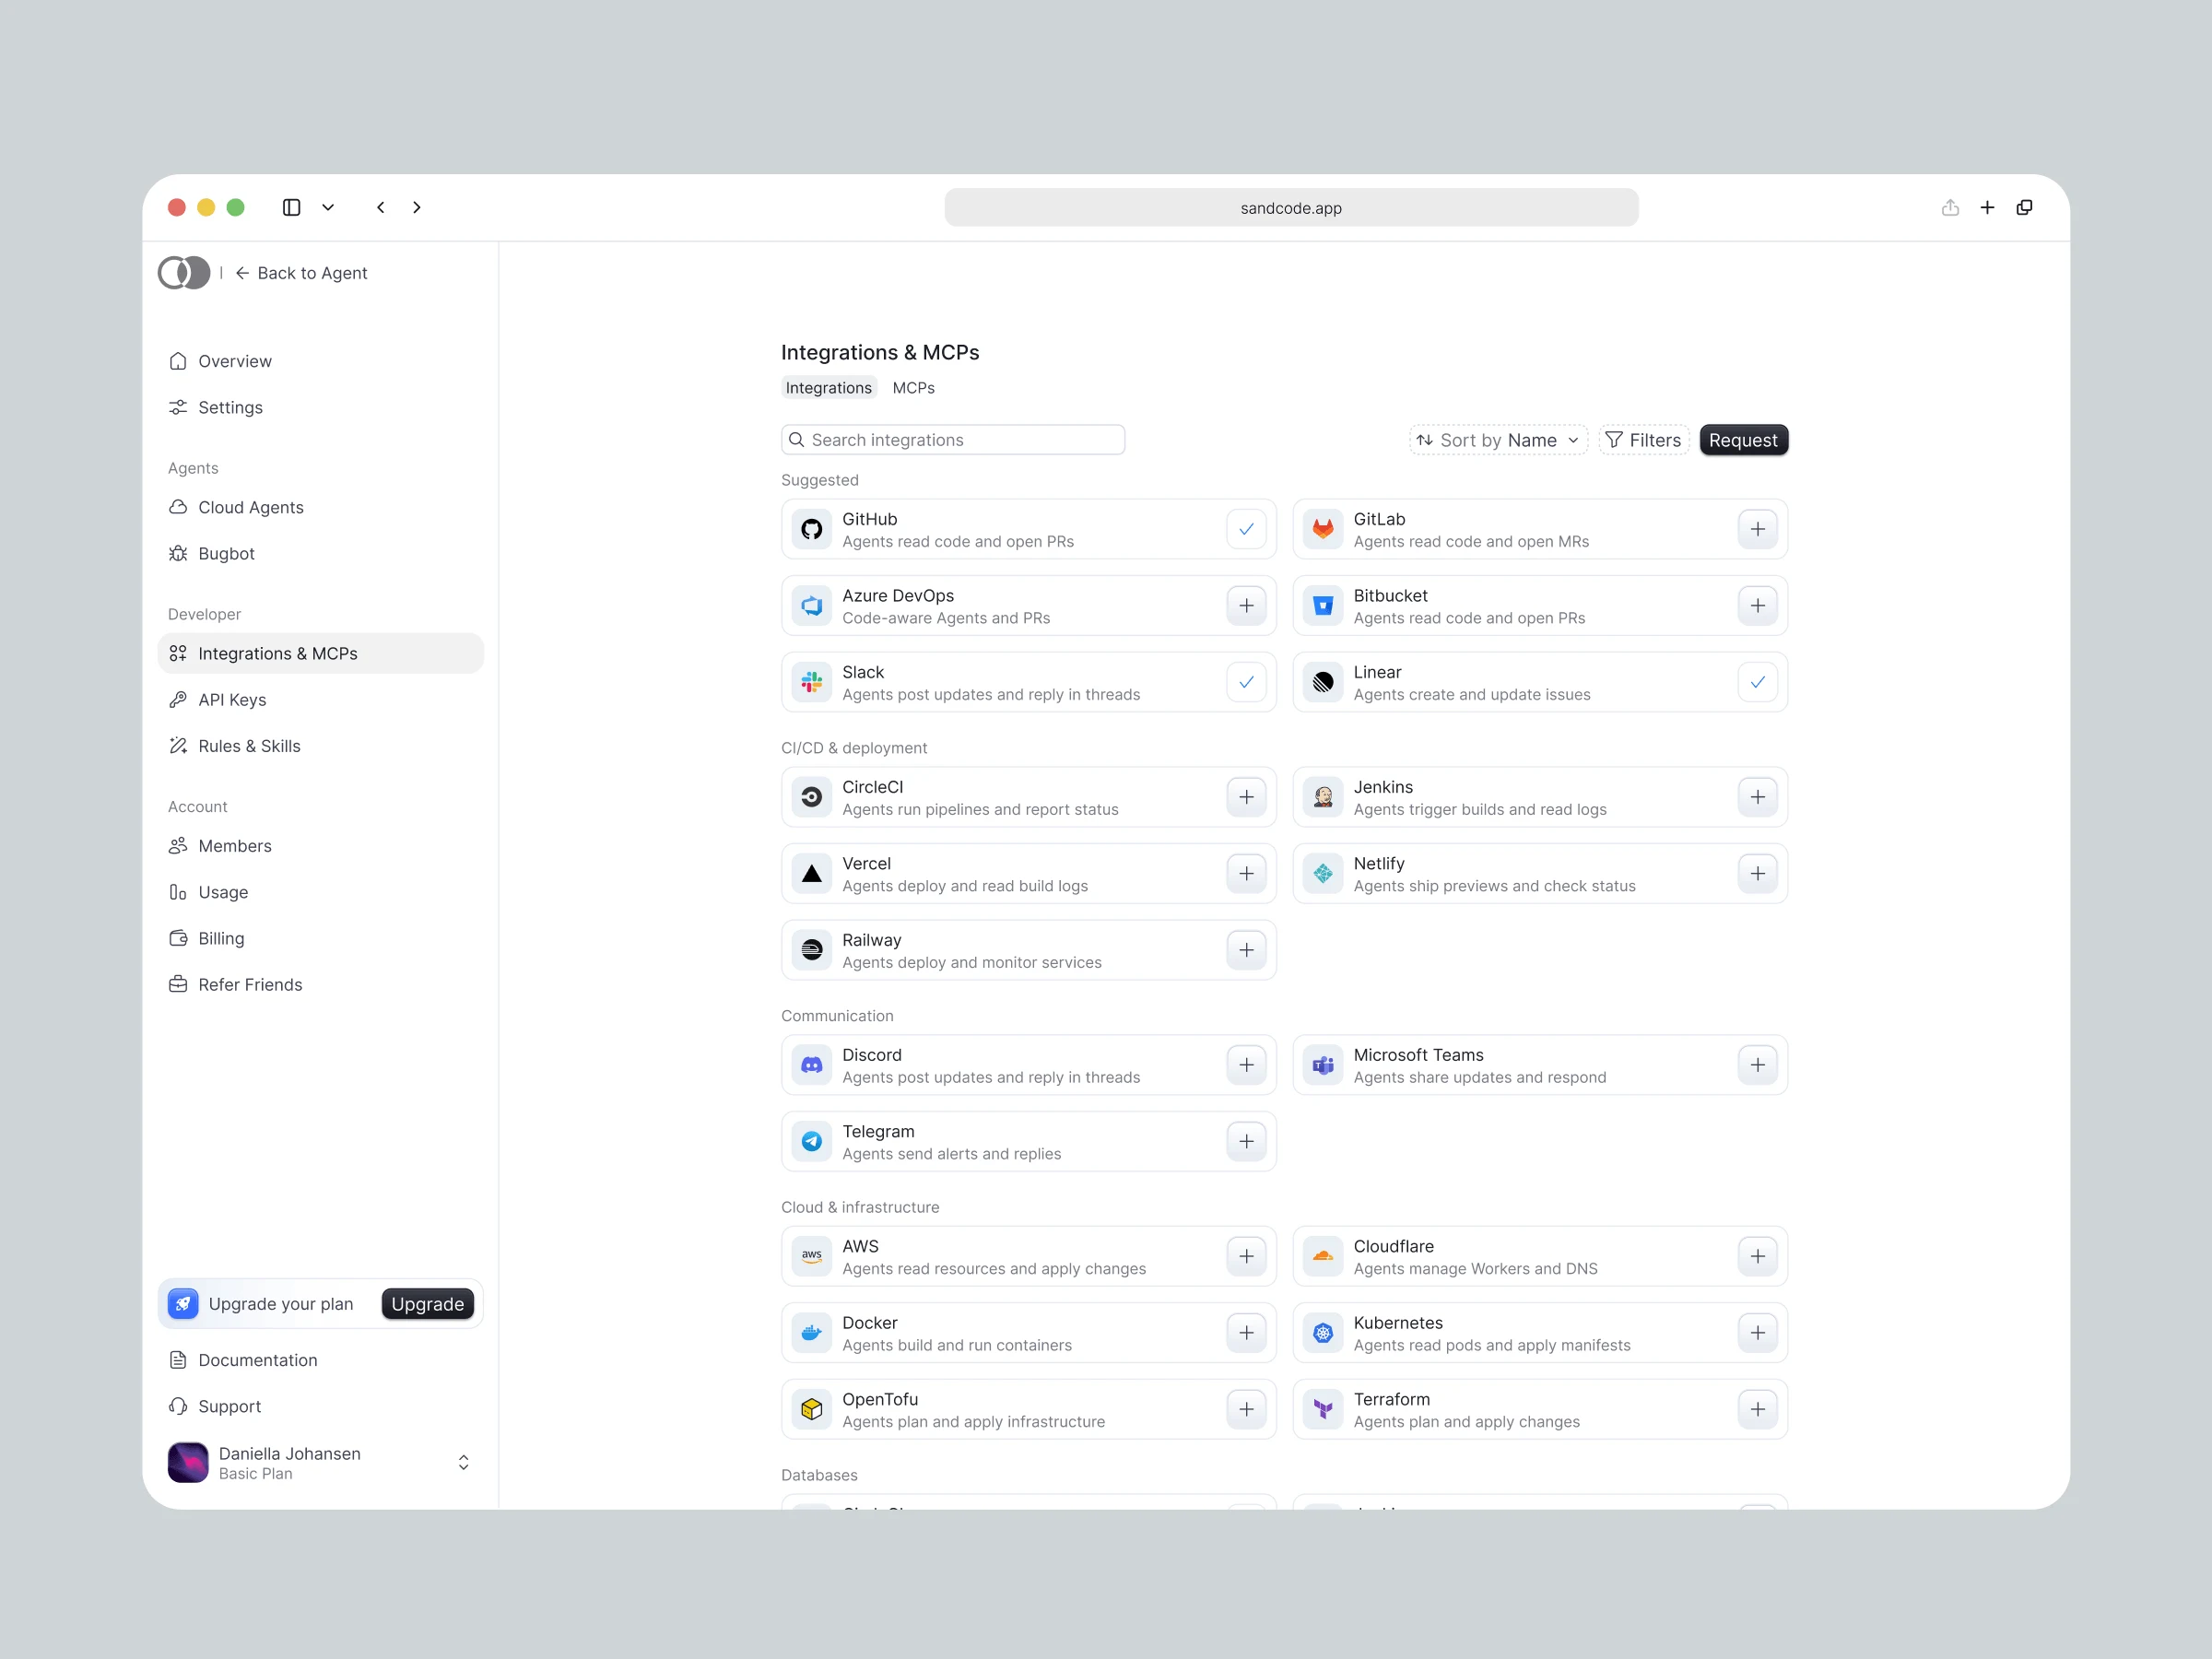Viewport: 2212px width, 1659px height.
Task: Click the GitLab fox logo icon
Action: pos(1323,529)
